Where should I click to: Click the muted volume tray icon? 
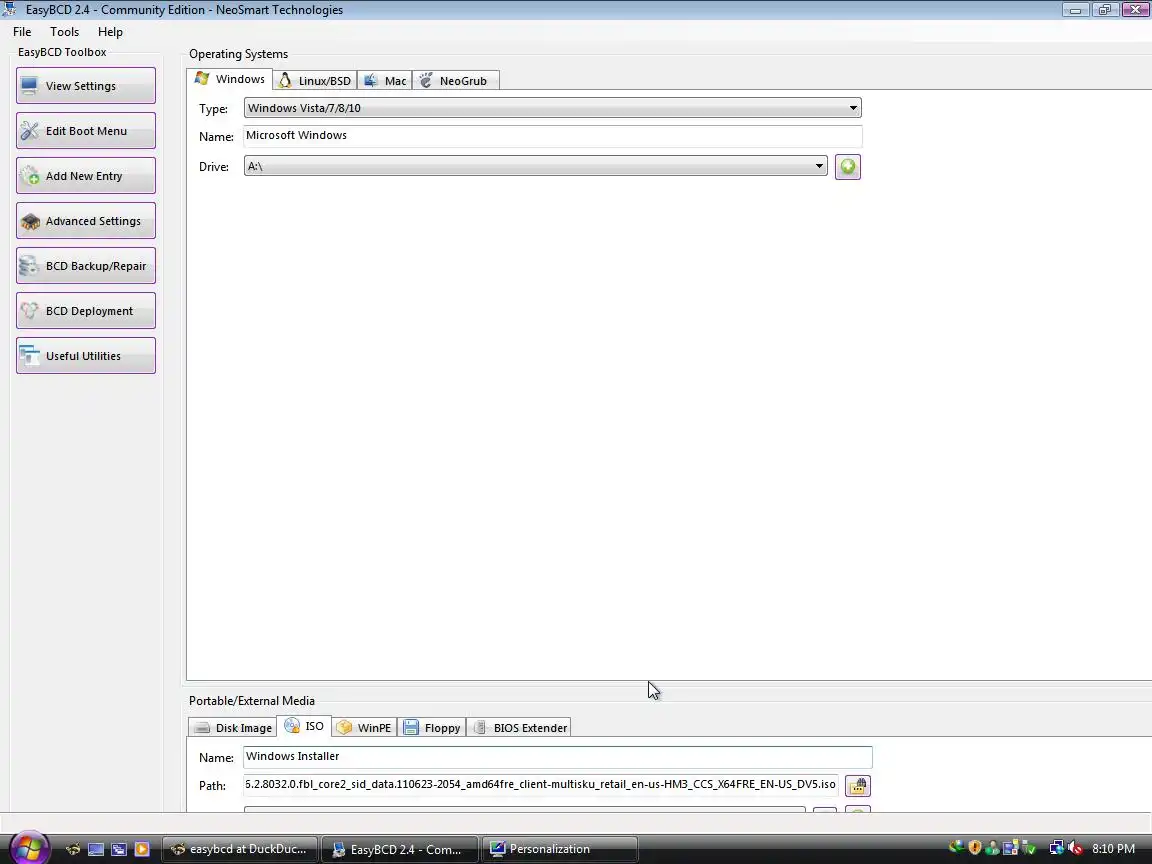point(1075,849)
